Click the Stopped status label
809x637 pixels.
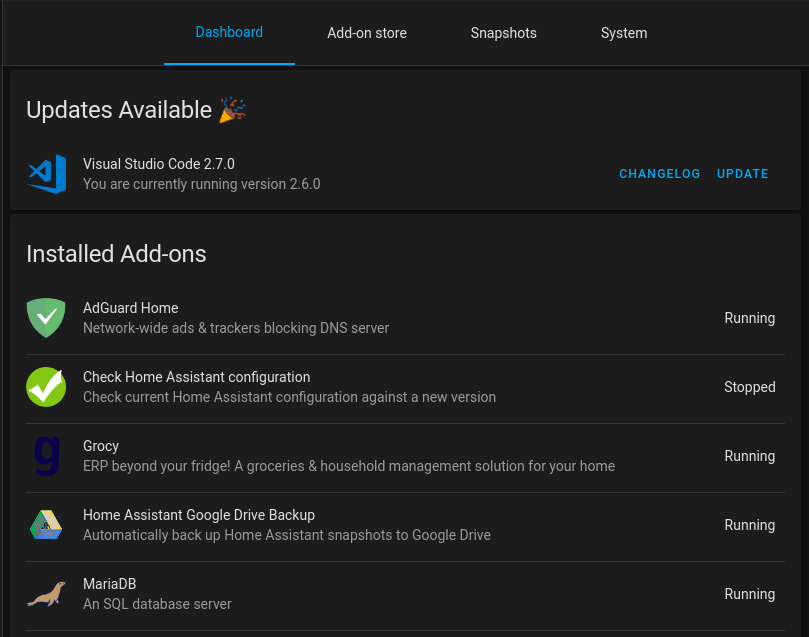click(x=750, y=387)
